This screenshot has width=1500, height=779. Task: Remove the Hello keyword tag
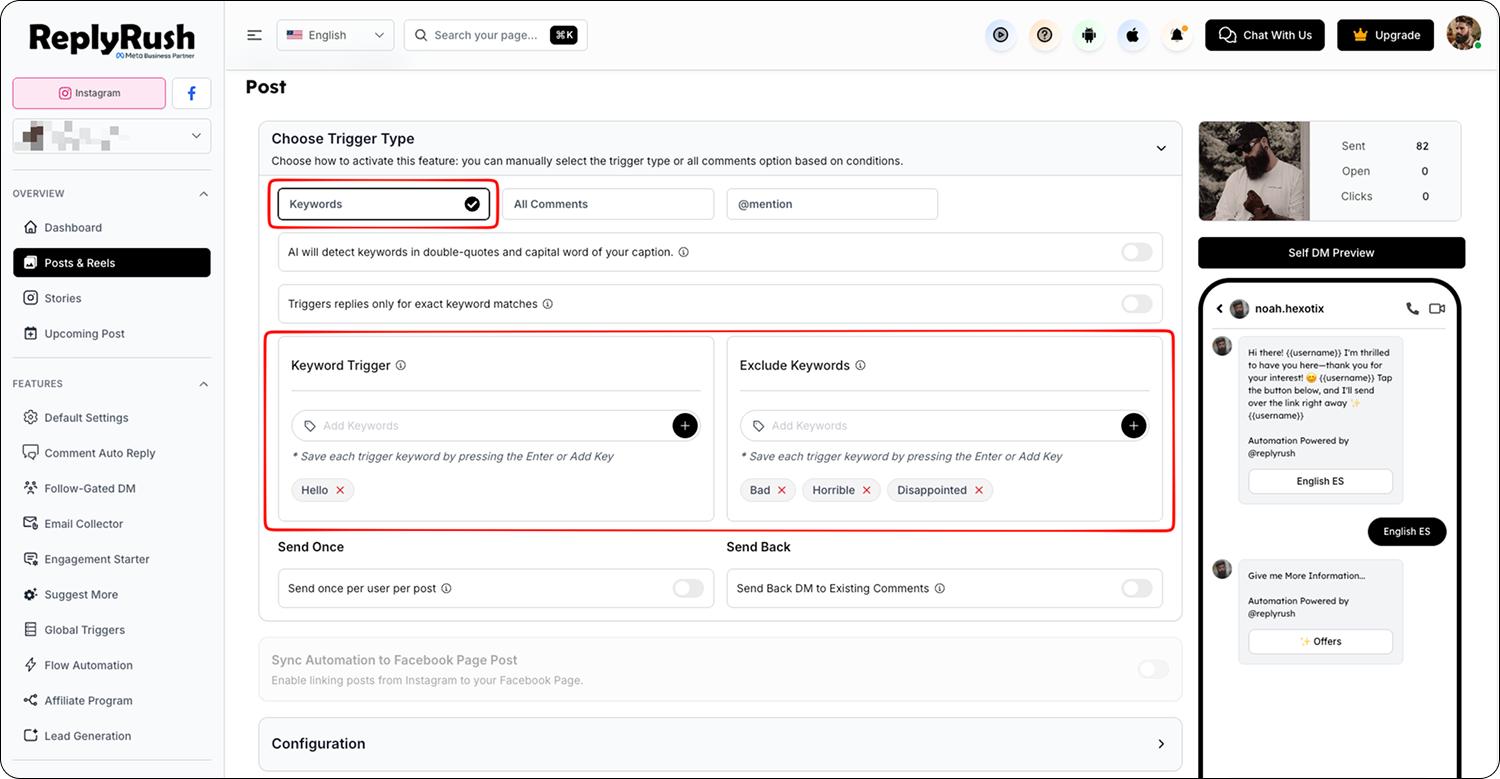pos(340,490)
